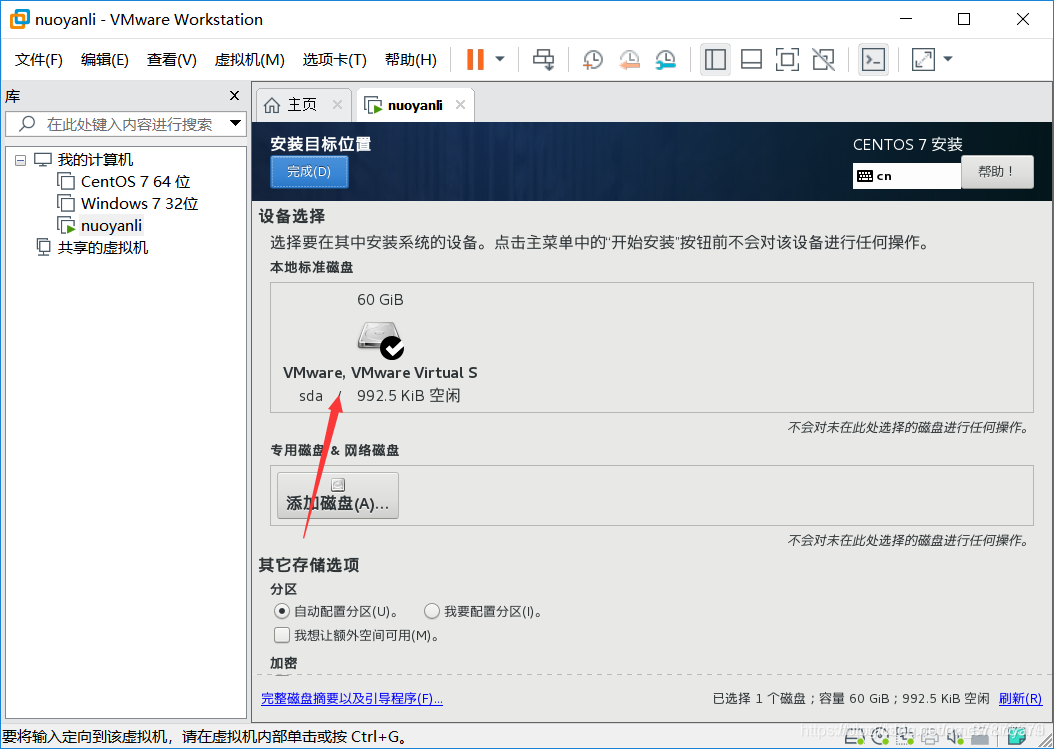The image size is (1054, 749).
Task: Click the 我的计算机 computer icon
Action: click(x=43, y=160)
